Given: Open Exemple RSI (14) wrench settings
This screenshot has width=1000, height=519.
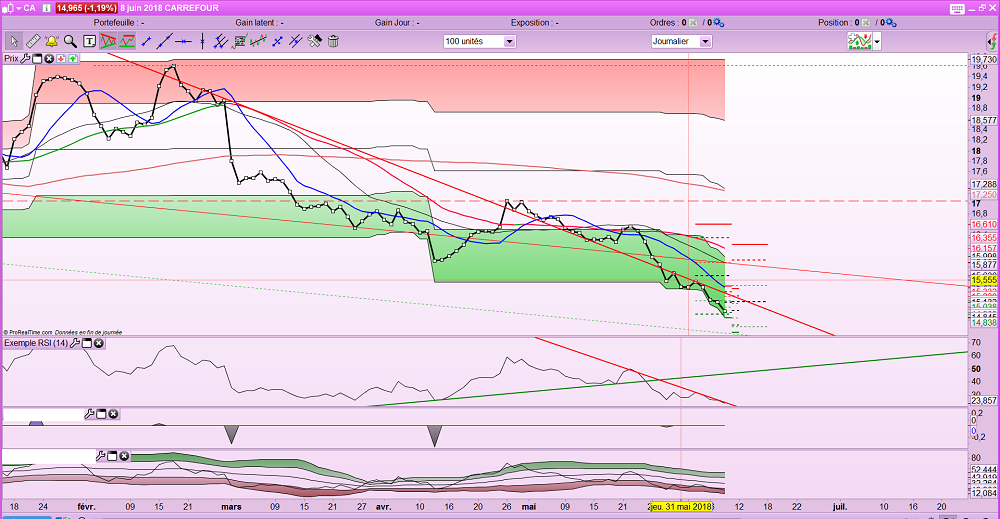Looking at the screenshot, I should [75, 343].
